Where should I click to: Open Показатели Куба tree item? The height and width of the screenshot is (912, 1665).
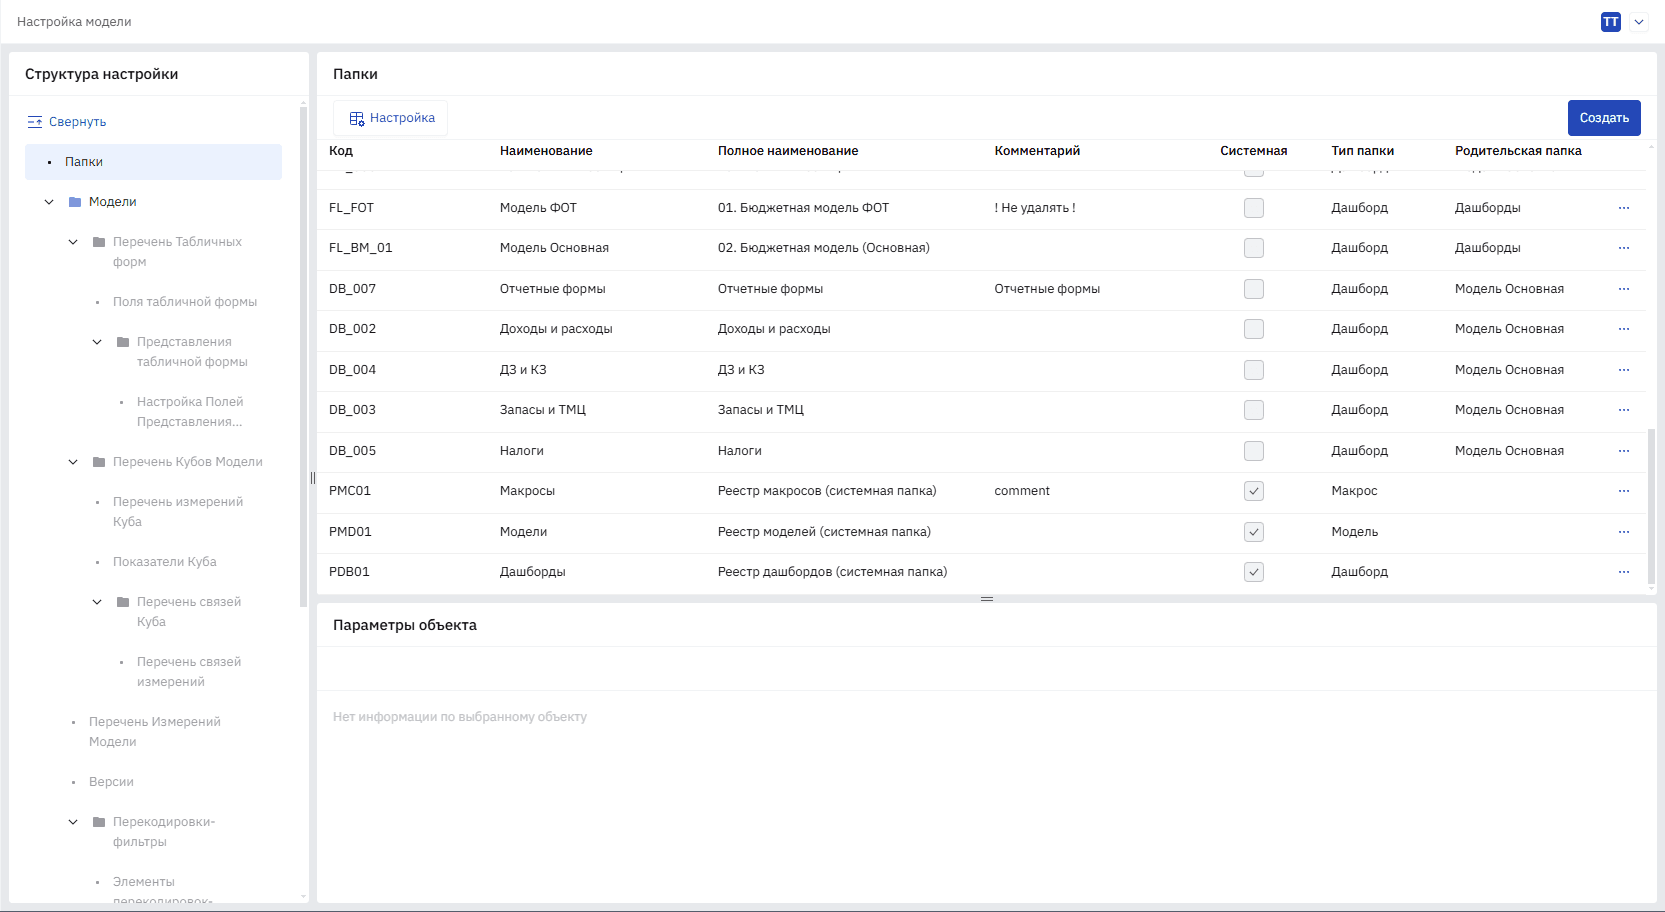pos(165,562)
